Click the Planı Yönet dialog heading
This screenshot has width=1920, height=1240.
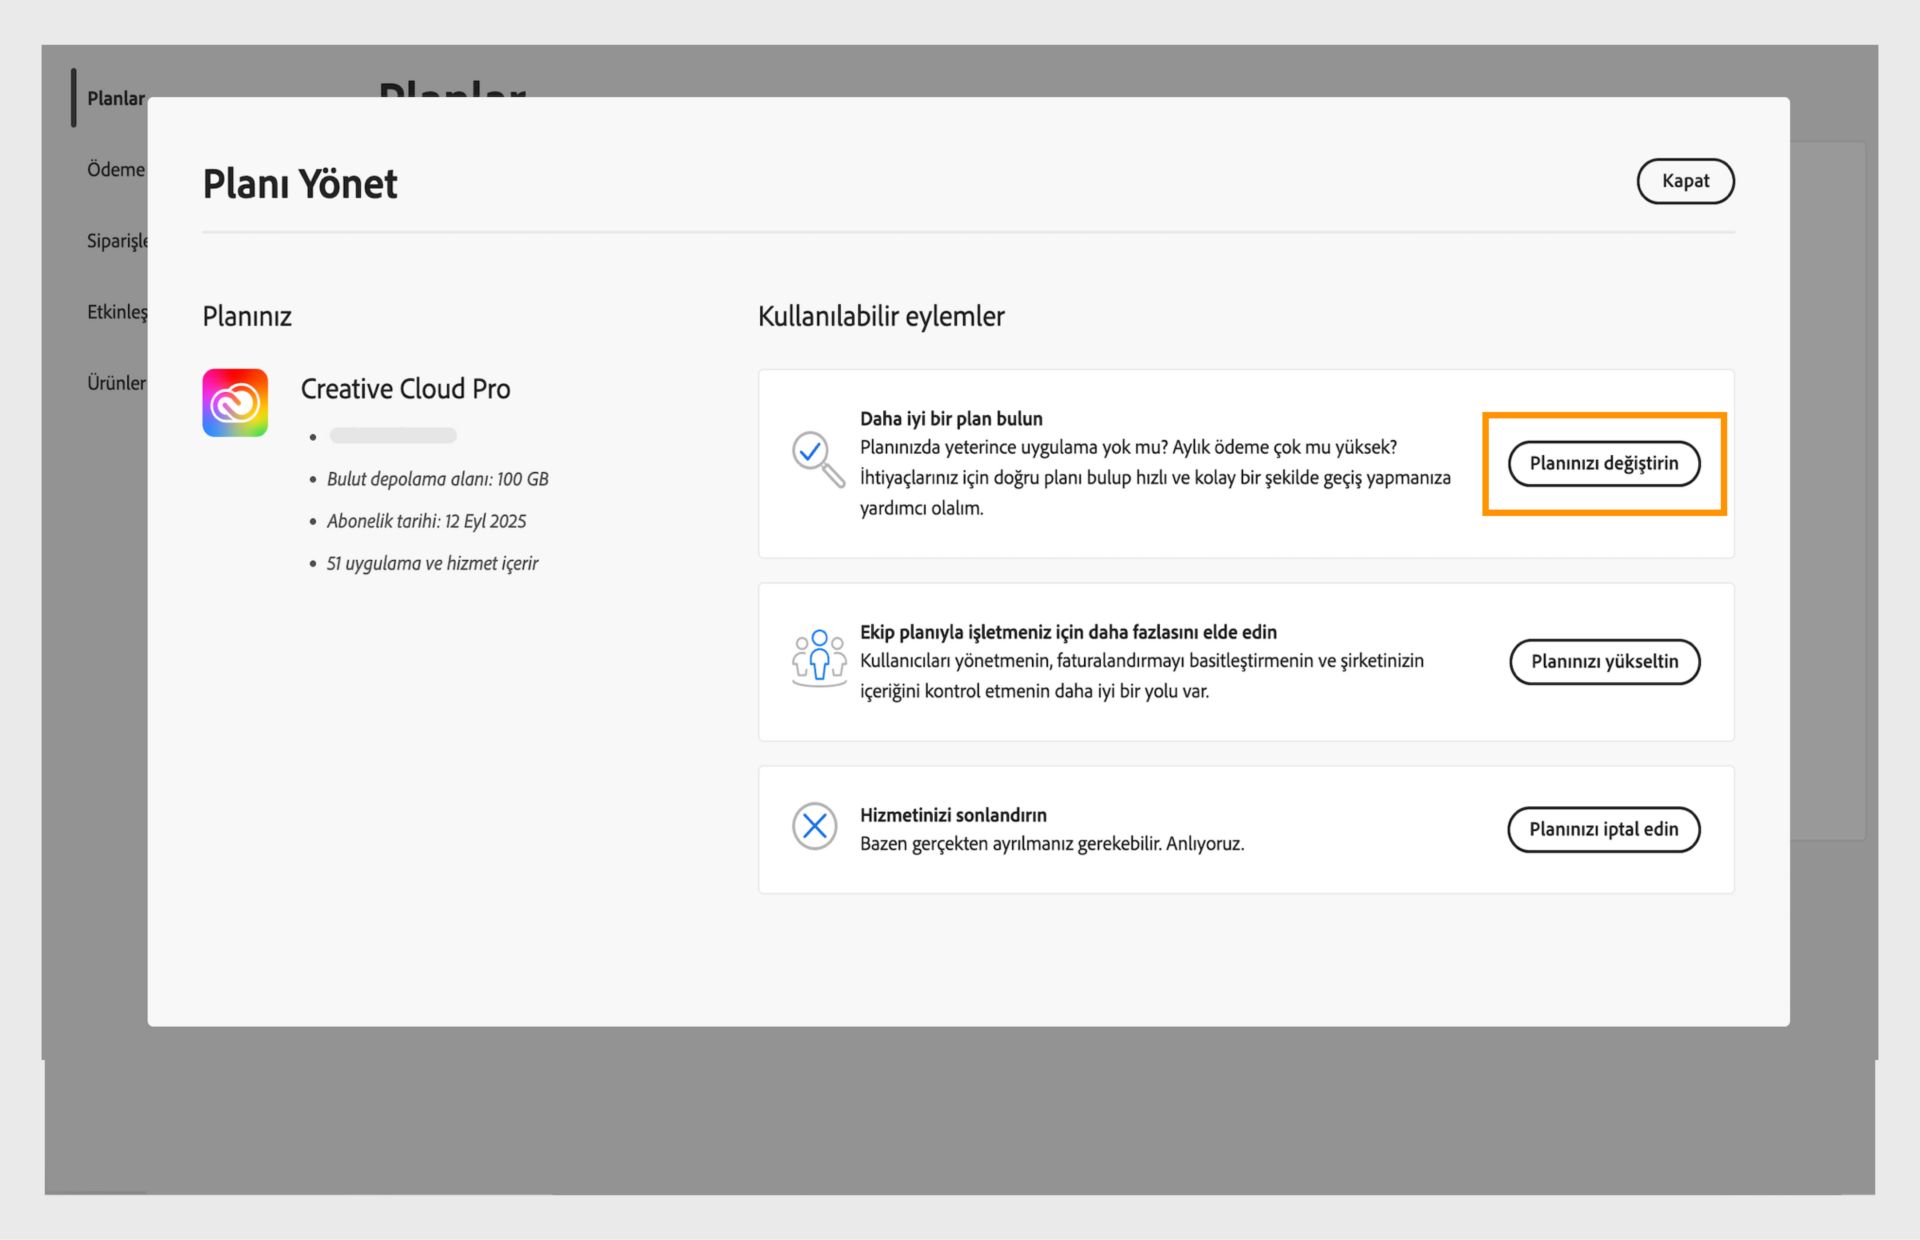[x=300, y=184]
